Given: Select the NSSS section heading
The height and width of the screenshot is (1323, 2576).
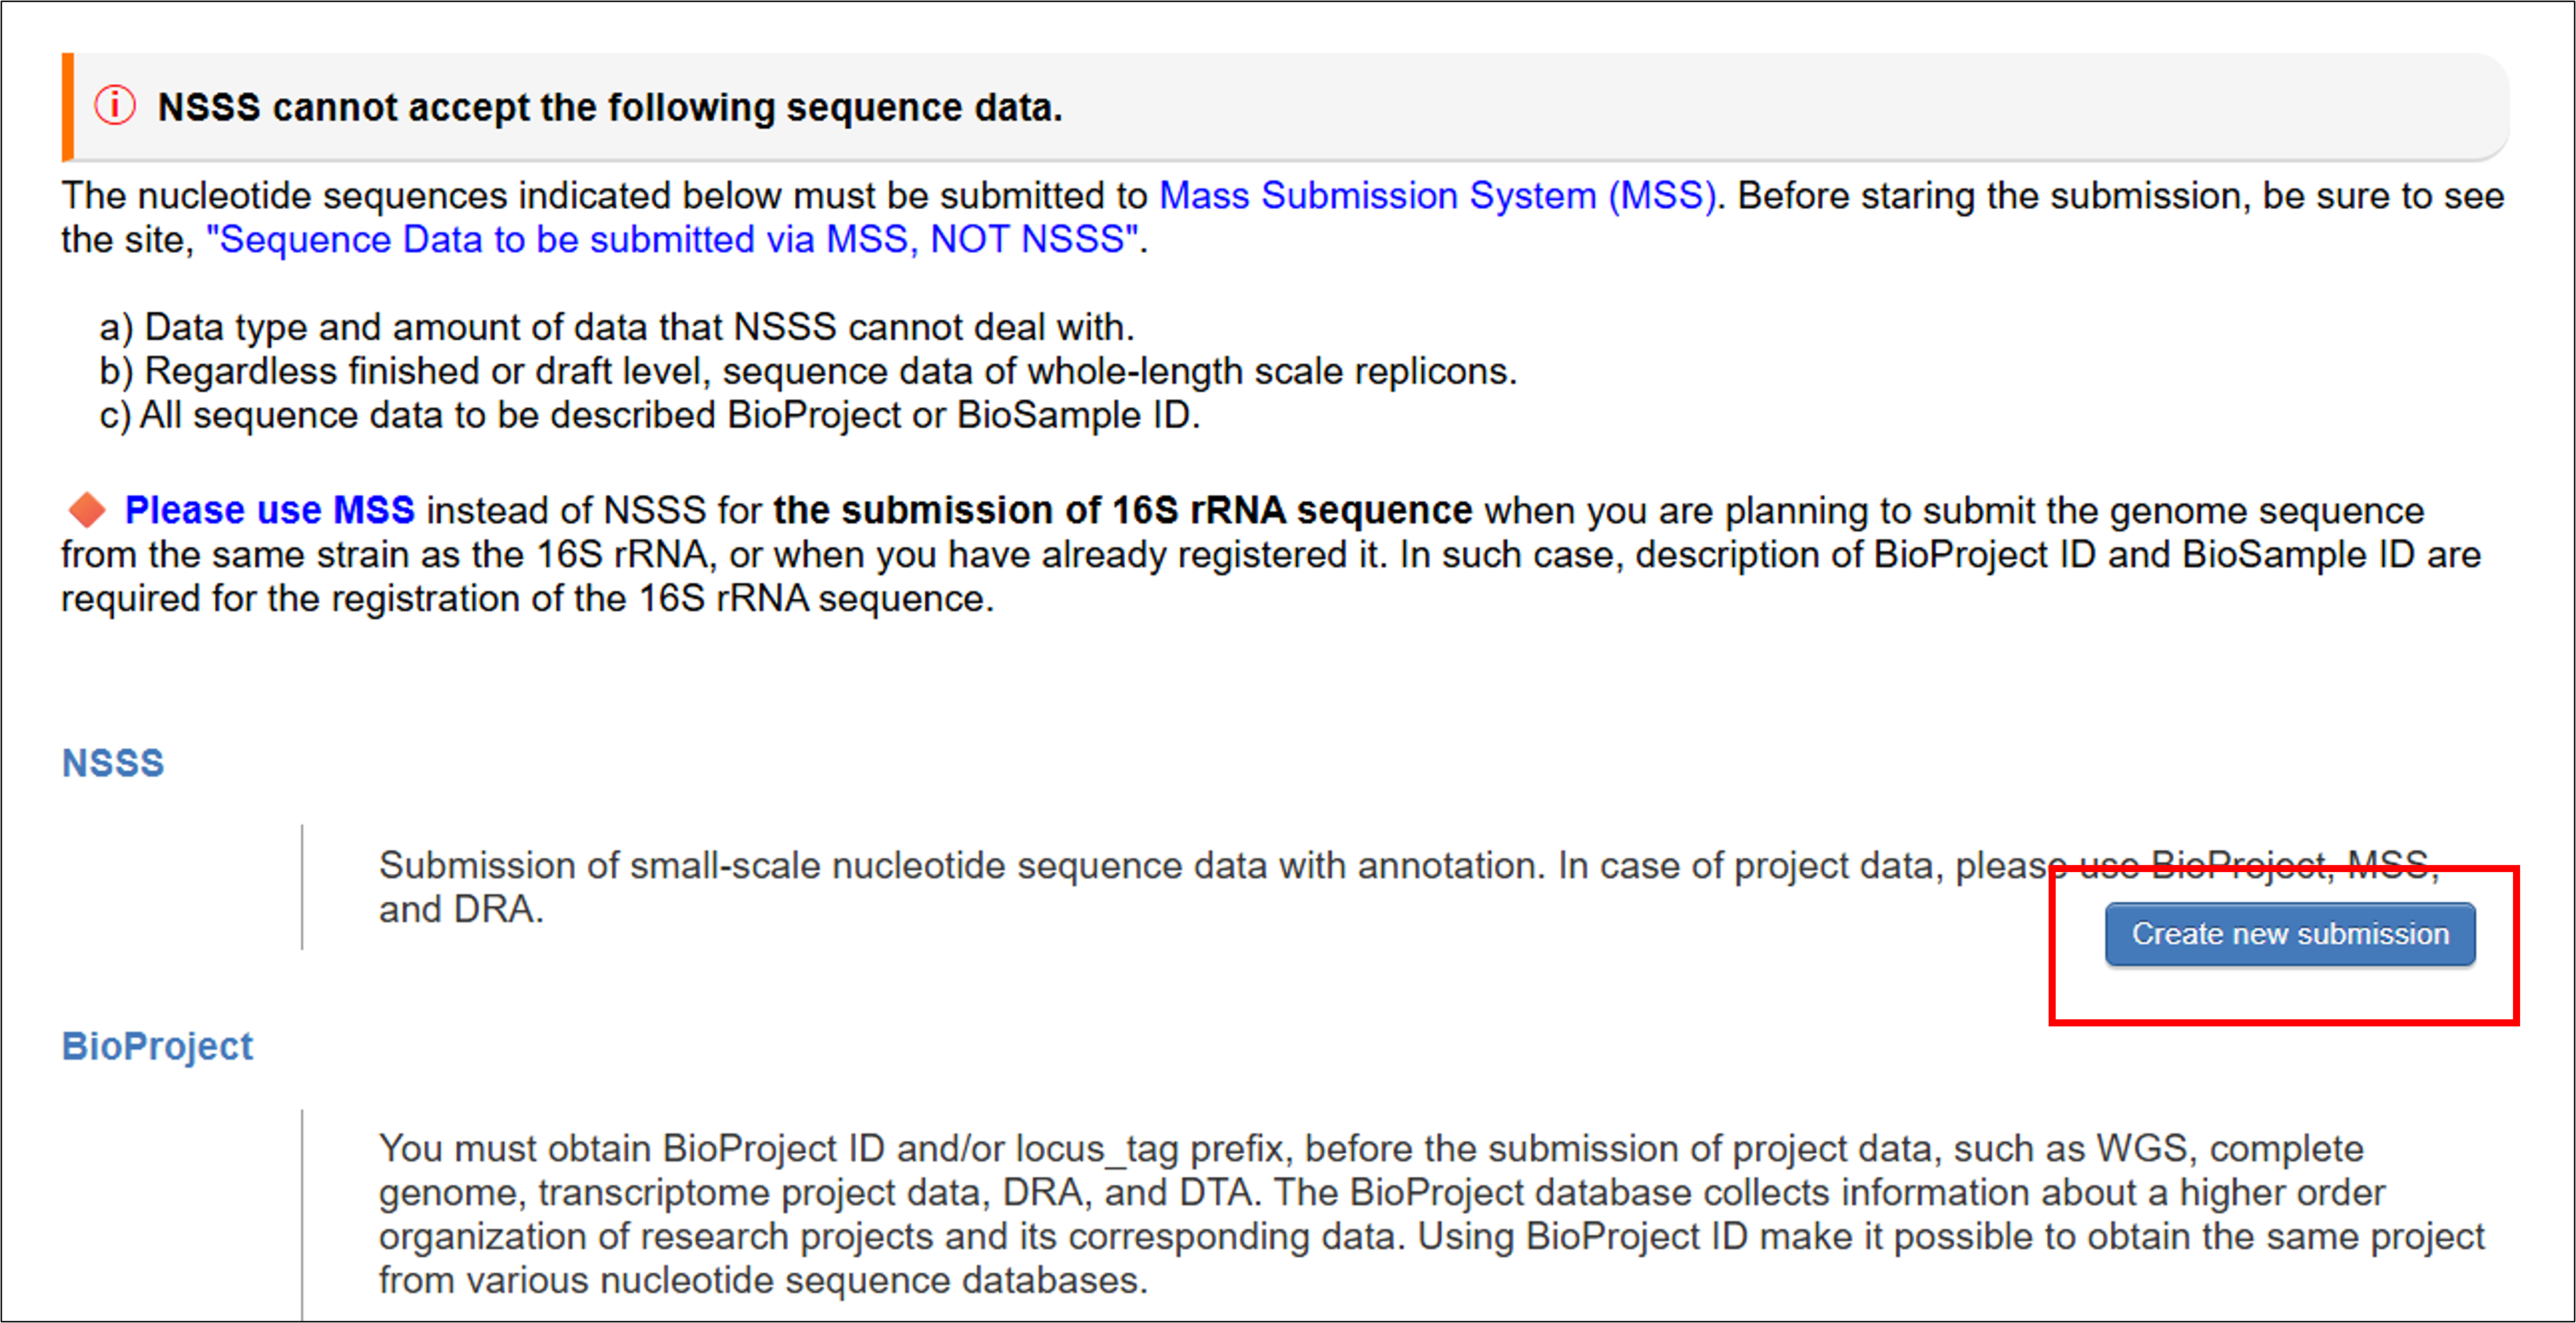Looking at the screenshot, I should tap(113, 763).
